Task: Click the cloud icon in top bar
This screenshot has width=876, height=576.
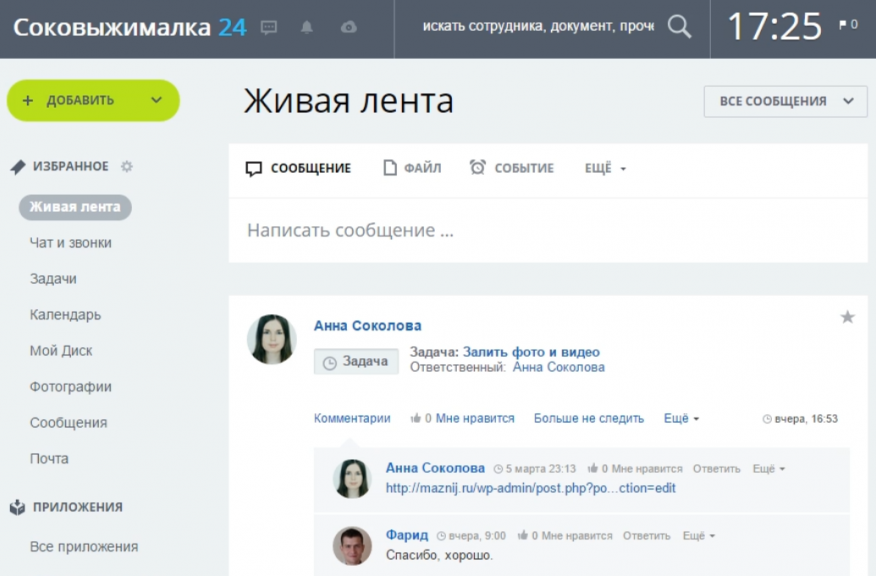Action: click(348, 27)
